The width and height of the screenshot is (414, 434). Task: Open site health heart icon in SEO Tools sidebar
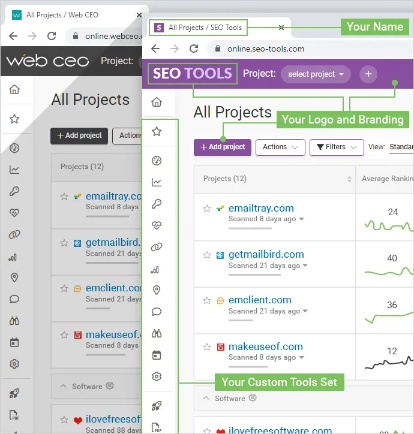(x=157, y=225)
